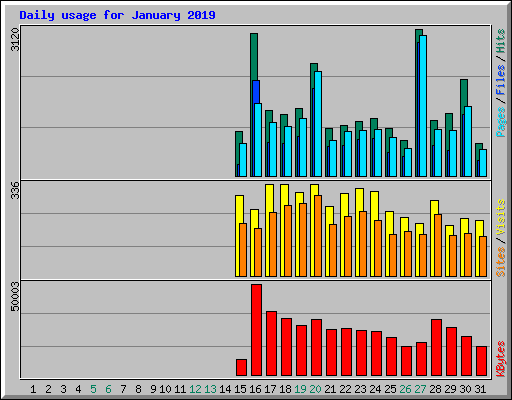The image size is (512, 400).
Task: Click the cyan pages bar for day 30
Action: click(468, 142)
